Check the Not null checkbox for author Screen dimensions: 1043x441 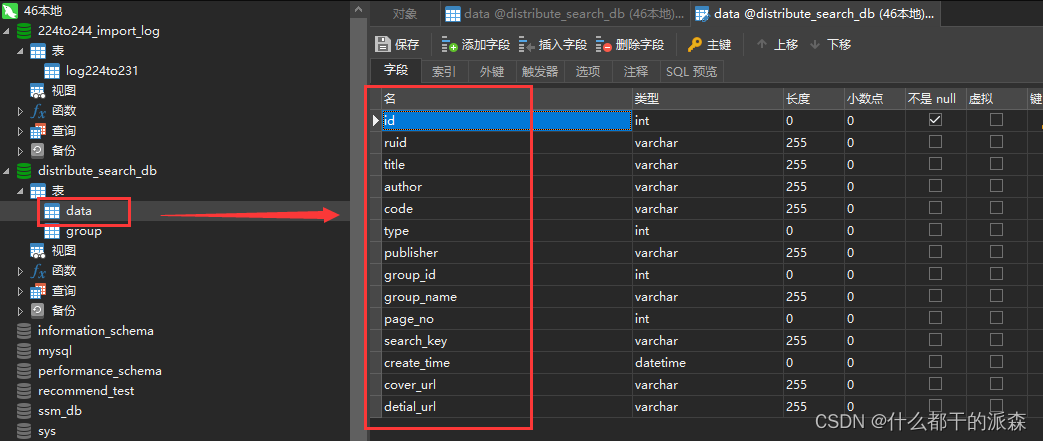(x=935, y=186)
